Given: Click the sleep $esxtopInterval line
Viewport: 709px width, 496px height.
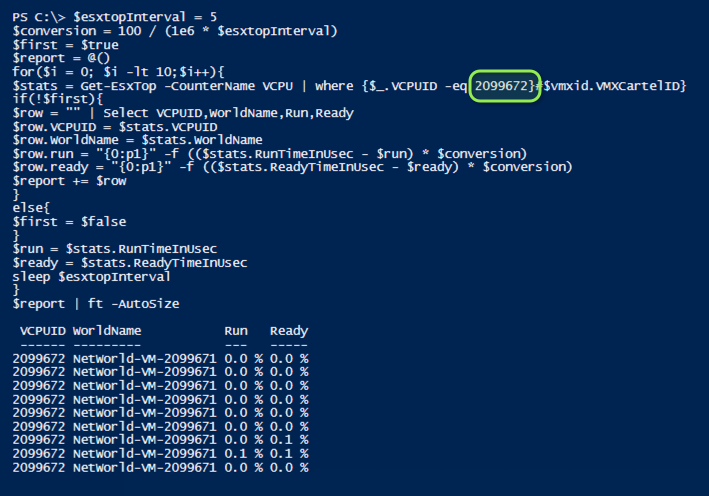Looking at the screenshot, I should click(x=91, y=276).
